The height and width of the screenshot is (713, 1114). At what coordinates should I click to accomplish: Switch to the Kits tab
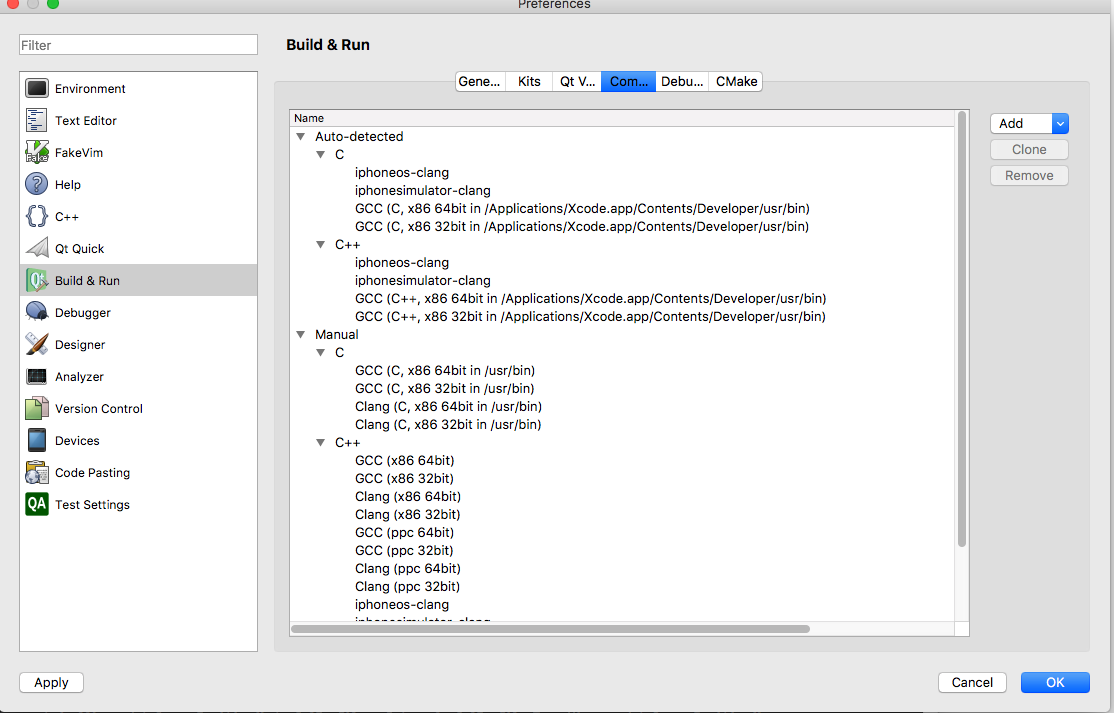pyautogui.click(x=529, y=82)
